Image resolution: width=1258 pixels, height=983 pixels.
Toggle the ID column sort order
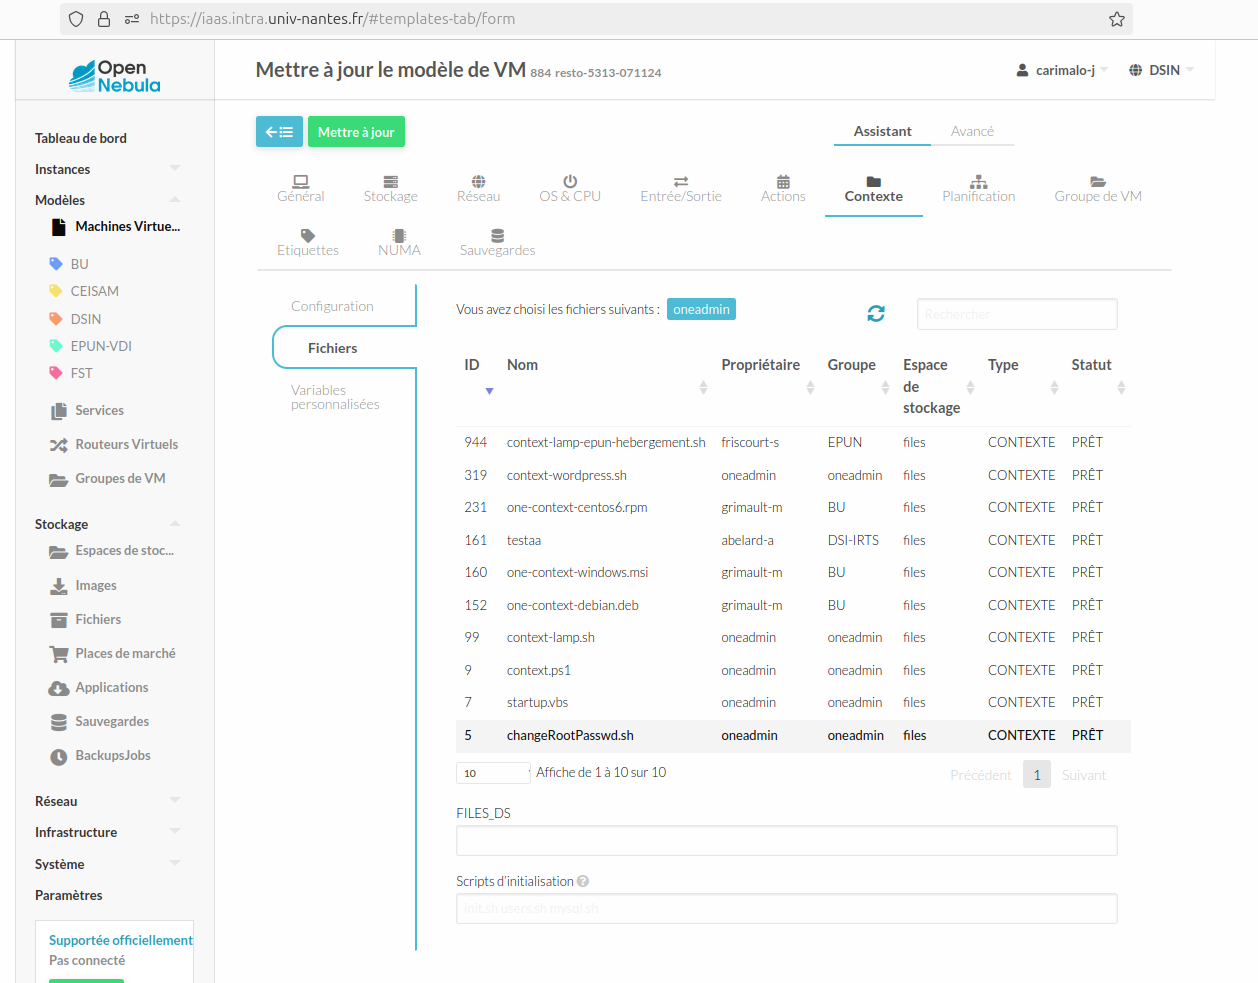489,390
